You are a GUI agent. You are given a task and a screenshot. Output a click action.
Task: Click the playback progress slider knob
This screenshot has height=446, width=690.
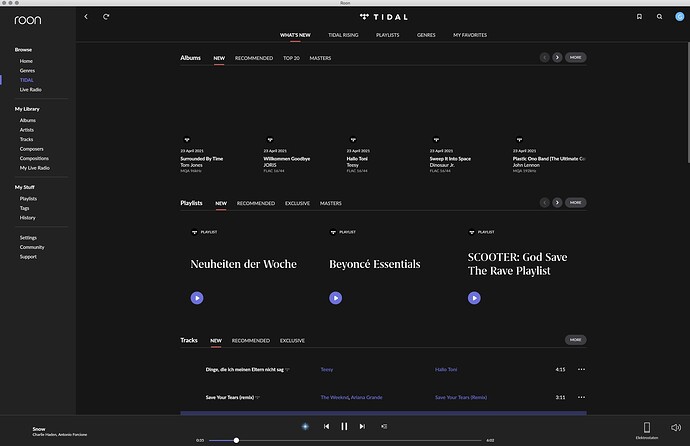tap(236, 440)
